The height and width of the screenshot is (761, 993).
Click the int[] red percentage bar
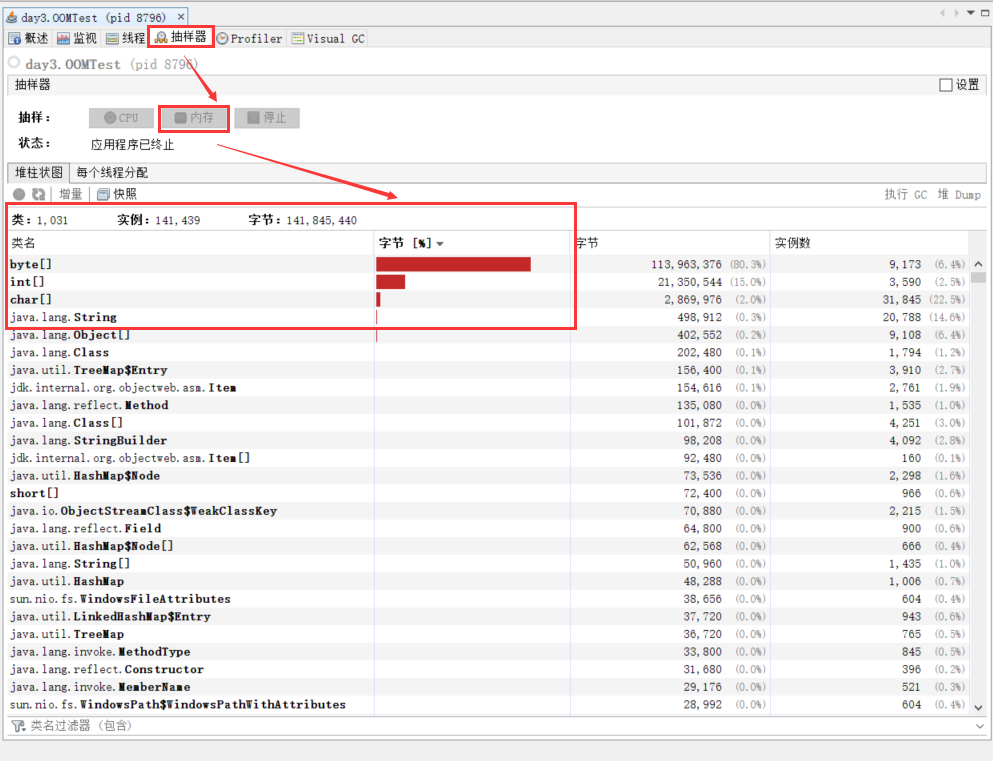(391, 282)
